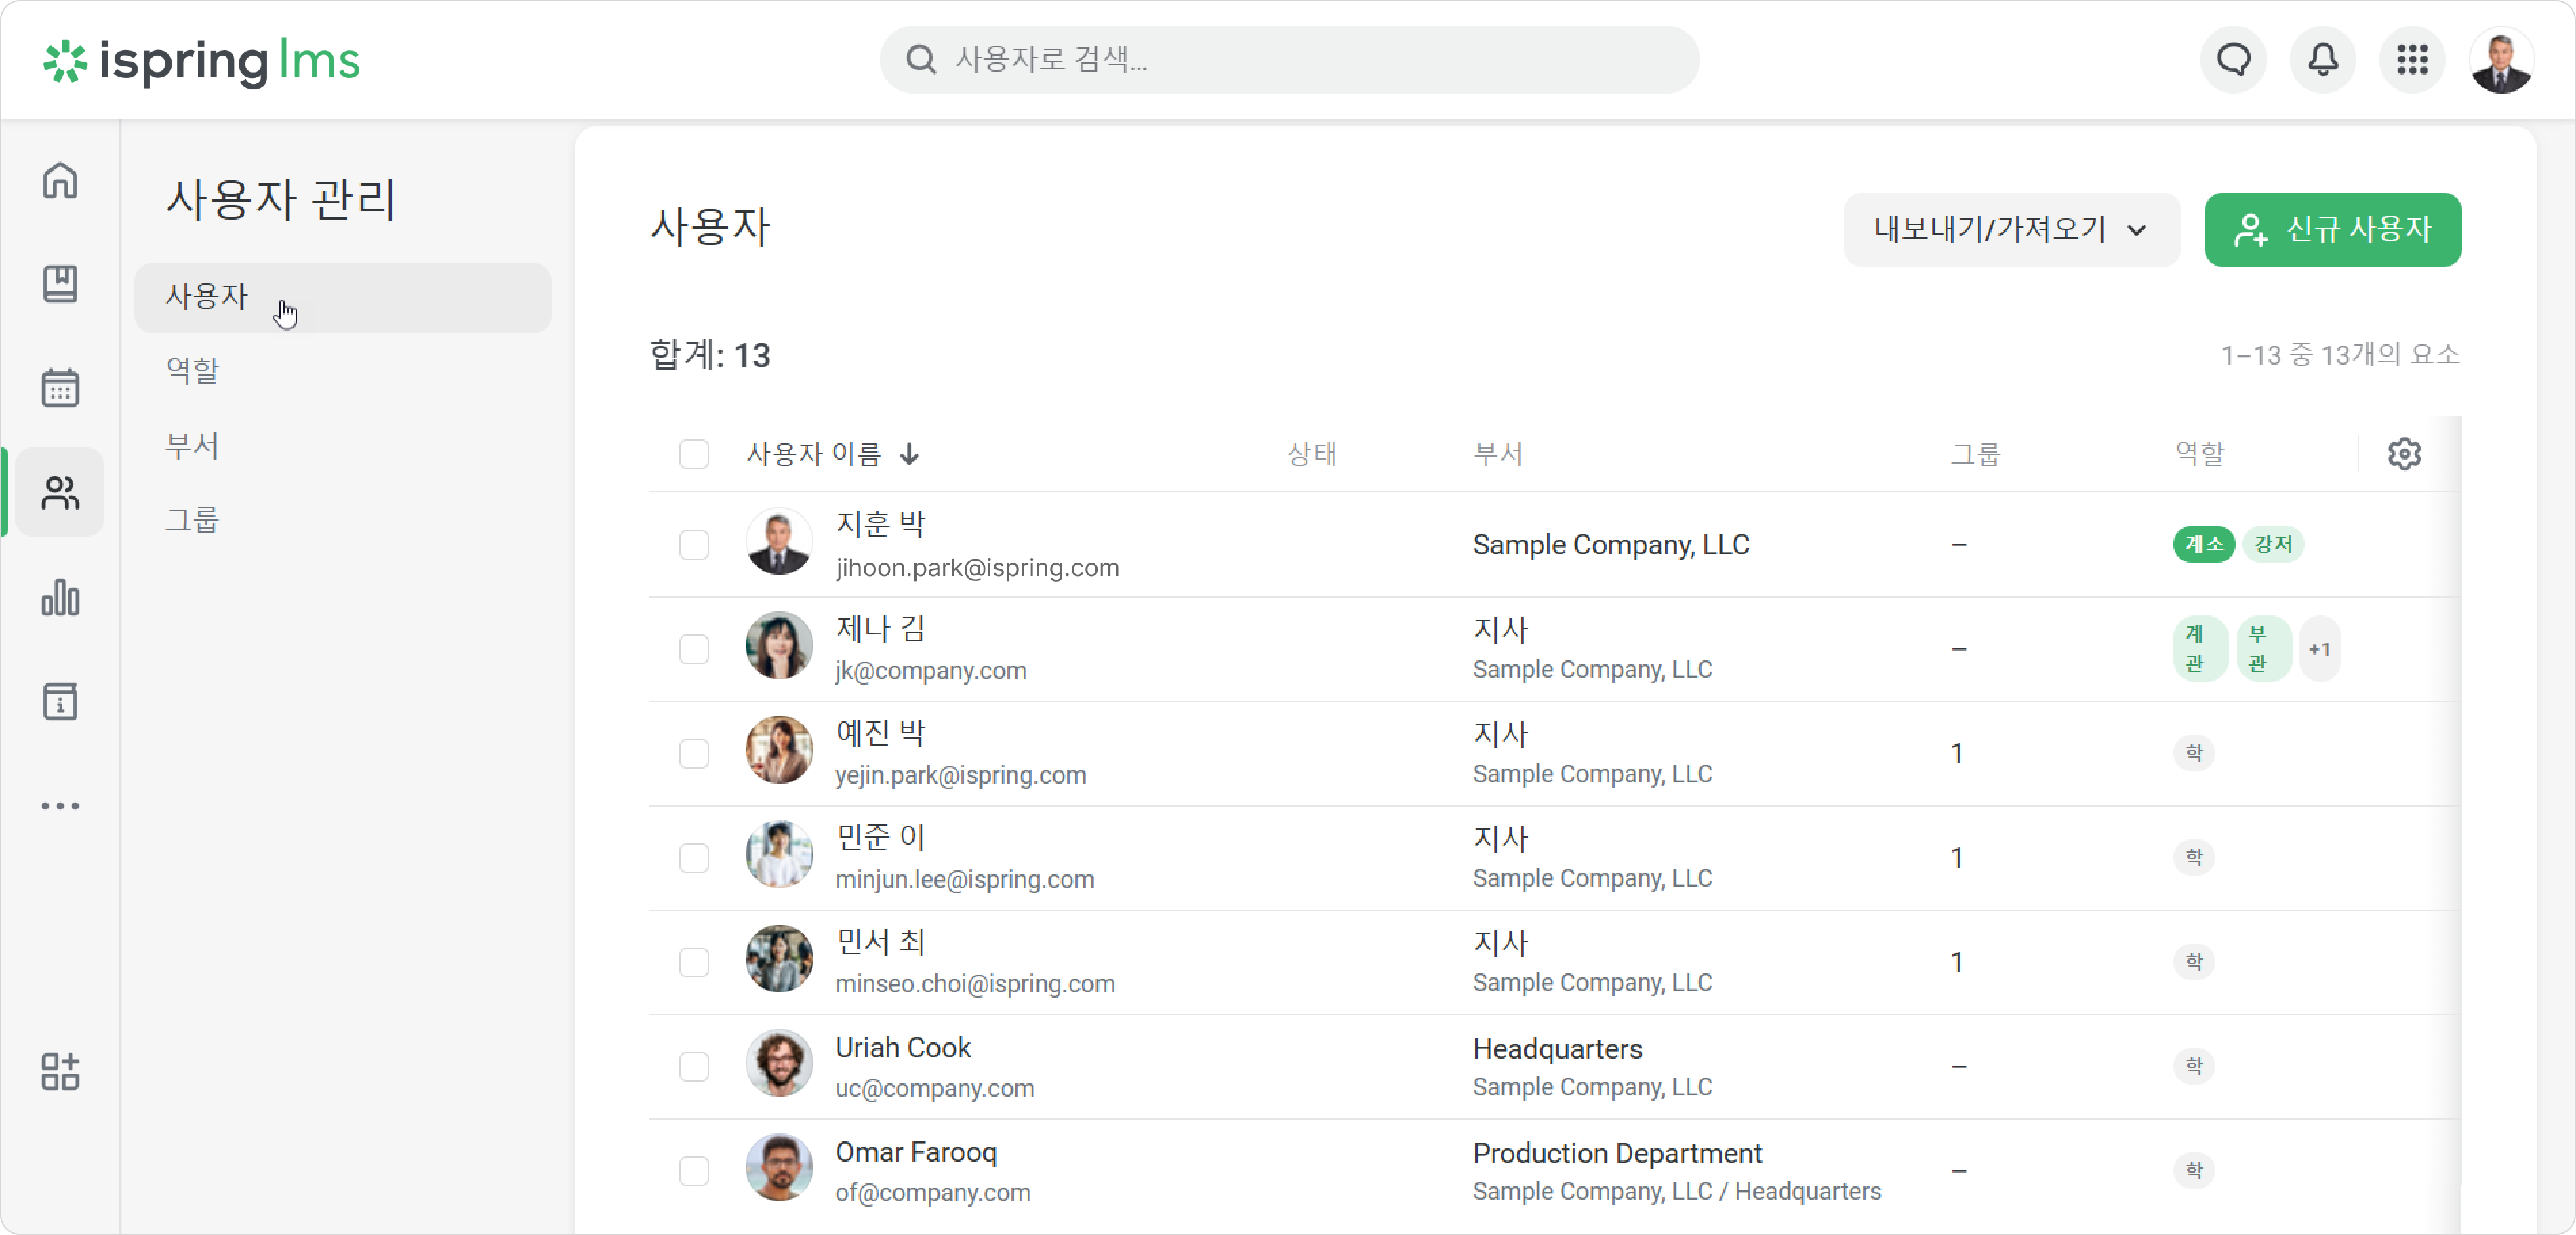Click the search magnifier icon
This screenshot has width=2576, height=1235.
click(x=921, y=60)
